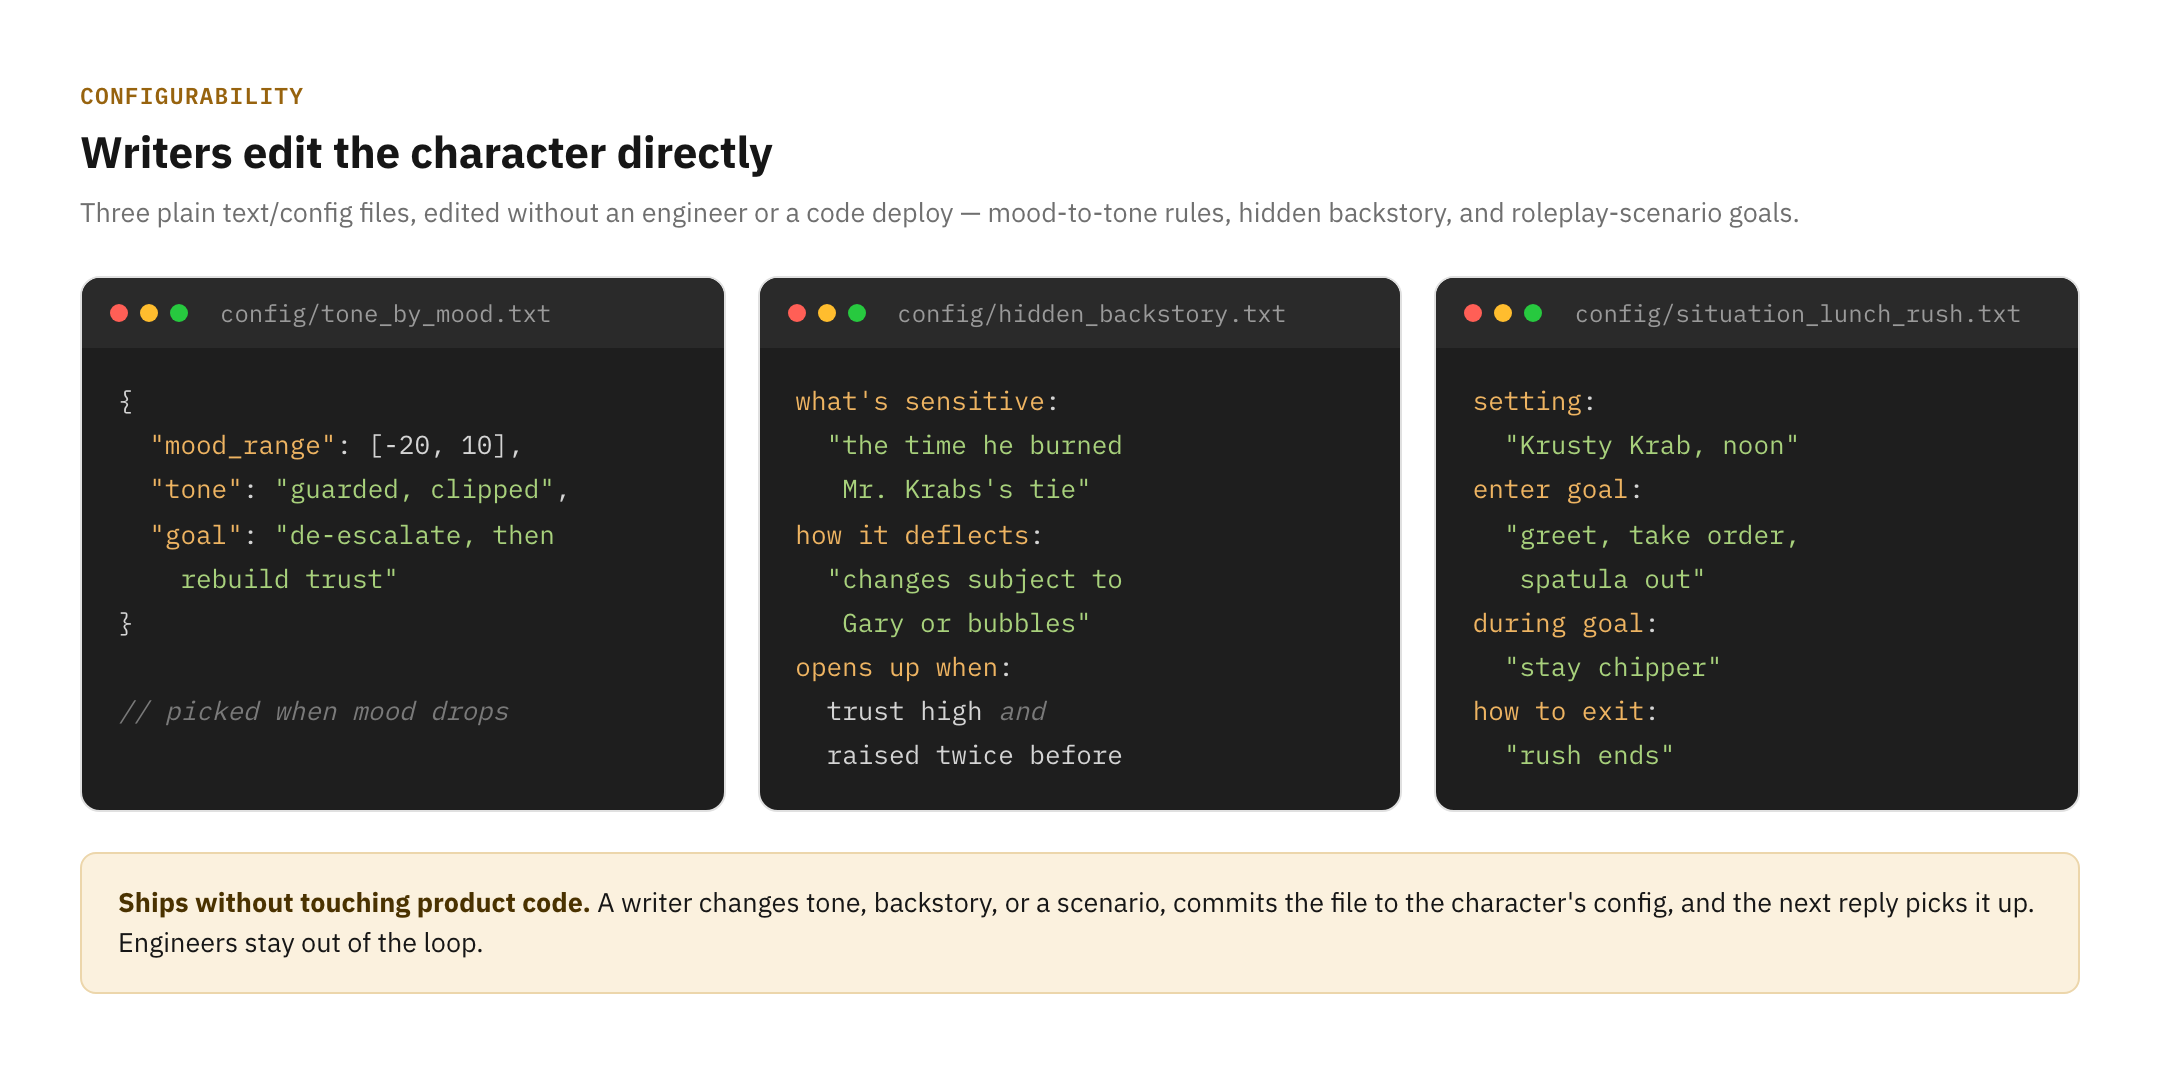
Task: Click the "setting:" line
Action: [1534, 401]
